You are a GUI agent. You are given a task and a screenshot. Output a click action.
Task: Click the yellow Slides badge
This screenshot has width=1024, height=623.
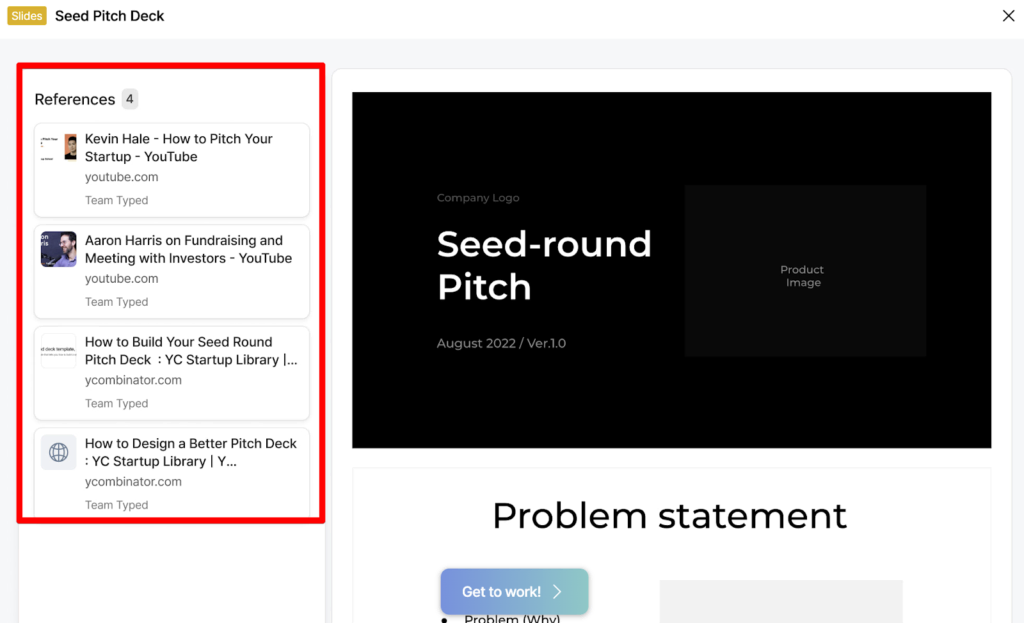point(27,16)
